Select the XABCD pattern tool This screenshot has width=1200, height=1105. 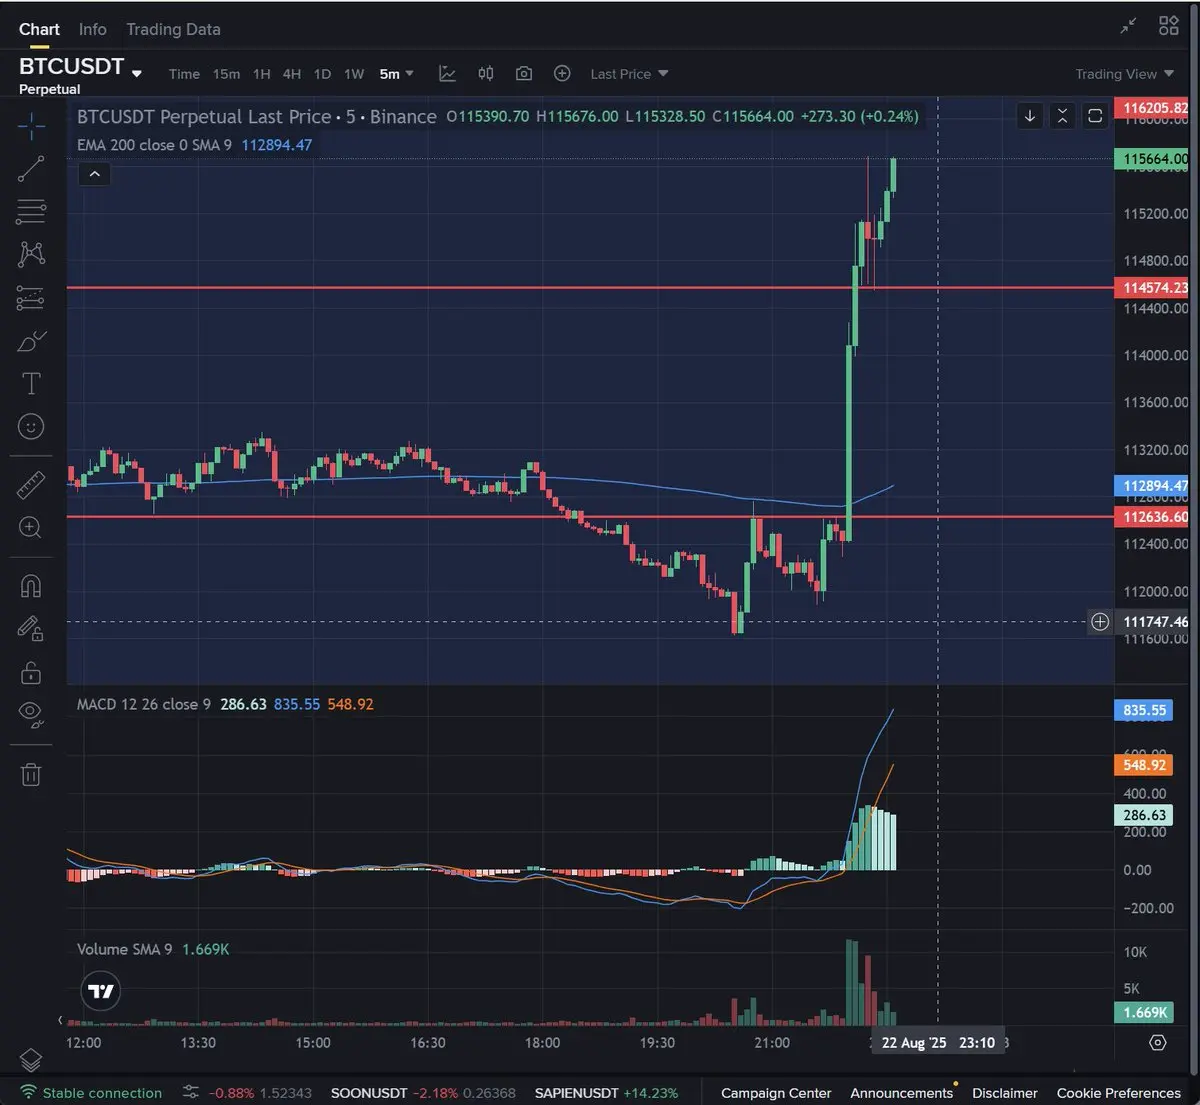coord(31,254)
